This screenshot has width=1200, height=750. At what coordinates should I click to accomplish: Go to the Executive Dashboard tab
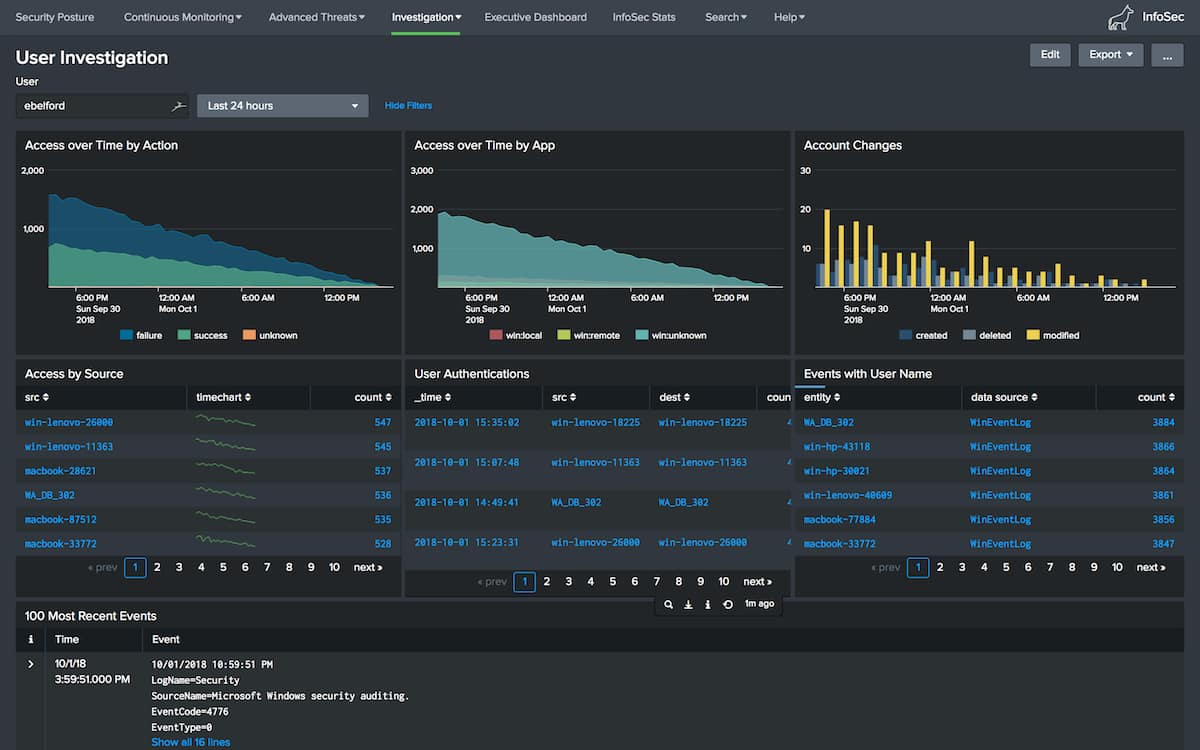[x=535, y=17]
